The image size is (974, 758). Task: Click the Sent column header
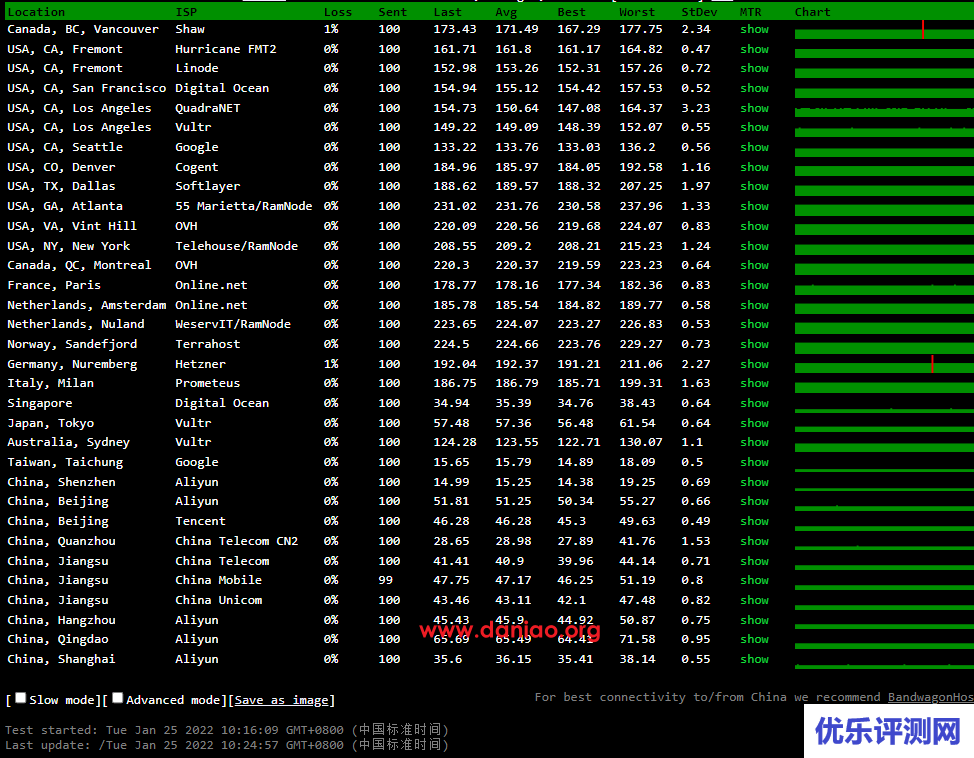[x=393, y=12]
